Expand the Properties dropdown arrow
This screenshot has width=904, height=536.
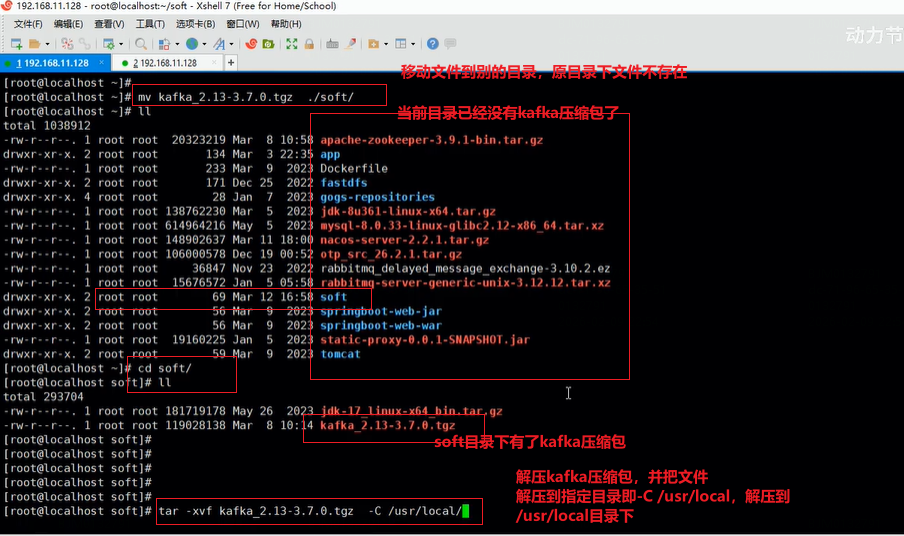click(x=120, y=44)
